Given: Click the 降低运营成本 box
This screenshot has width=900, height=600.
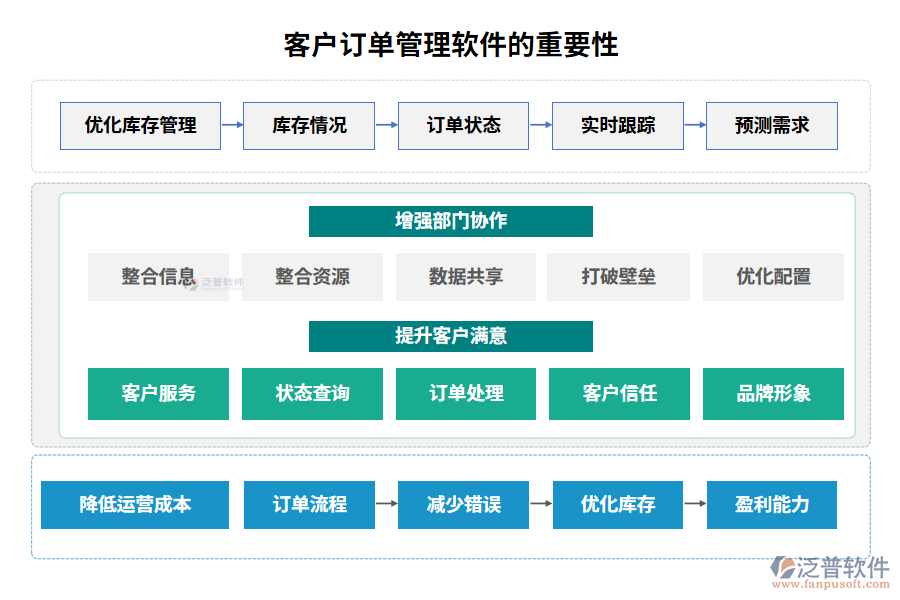Looking at the screenshot, I should pyautogui.click(x=135, y=505).
